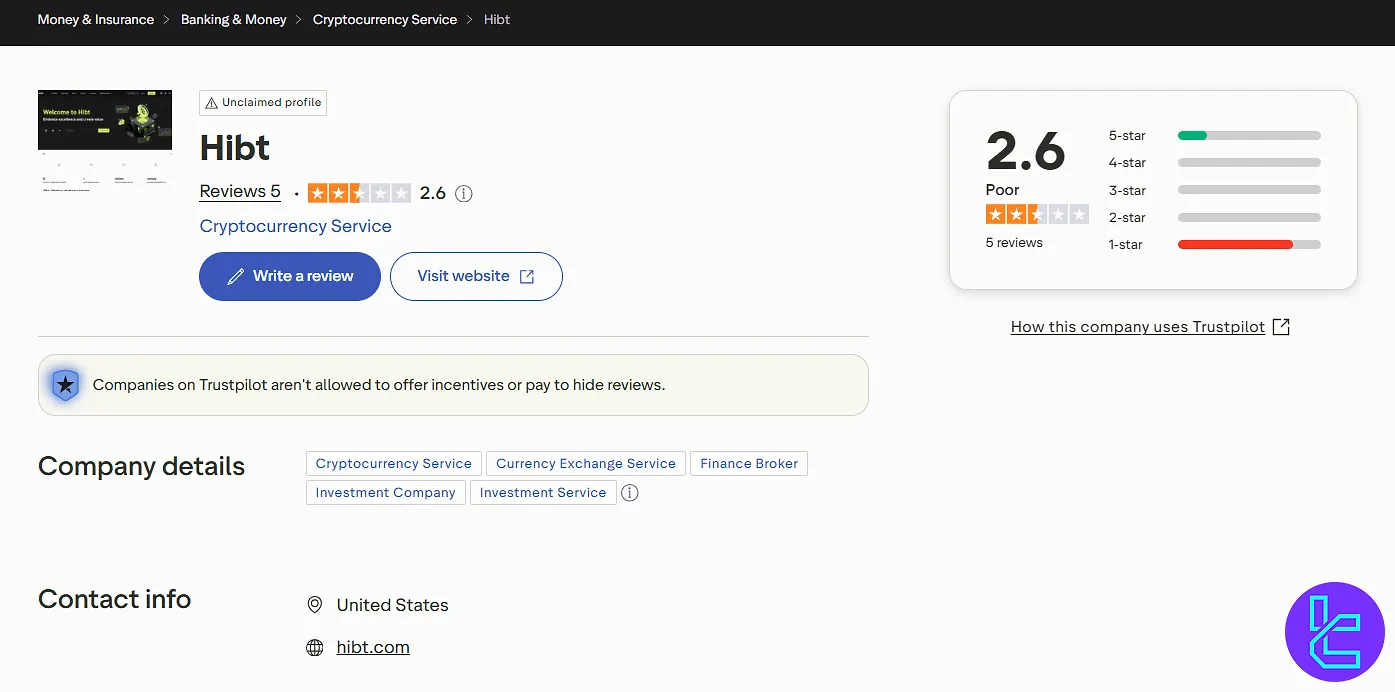Click the globe icon beside hibt.com

(x=315, y=648)
